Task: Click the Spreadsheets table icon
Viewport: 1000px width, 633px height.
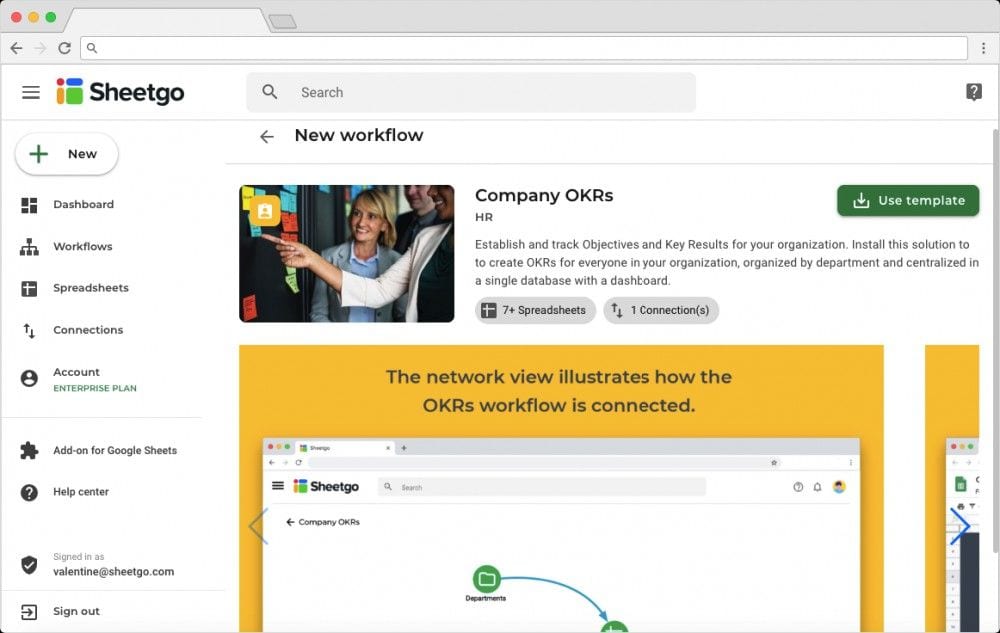Action: pyautogui.click(x=29, y=289)
